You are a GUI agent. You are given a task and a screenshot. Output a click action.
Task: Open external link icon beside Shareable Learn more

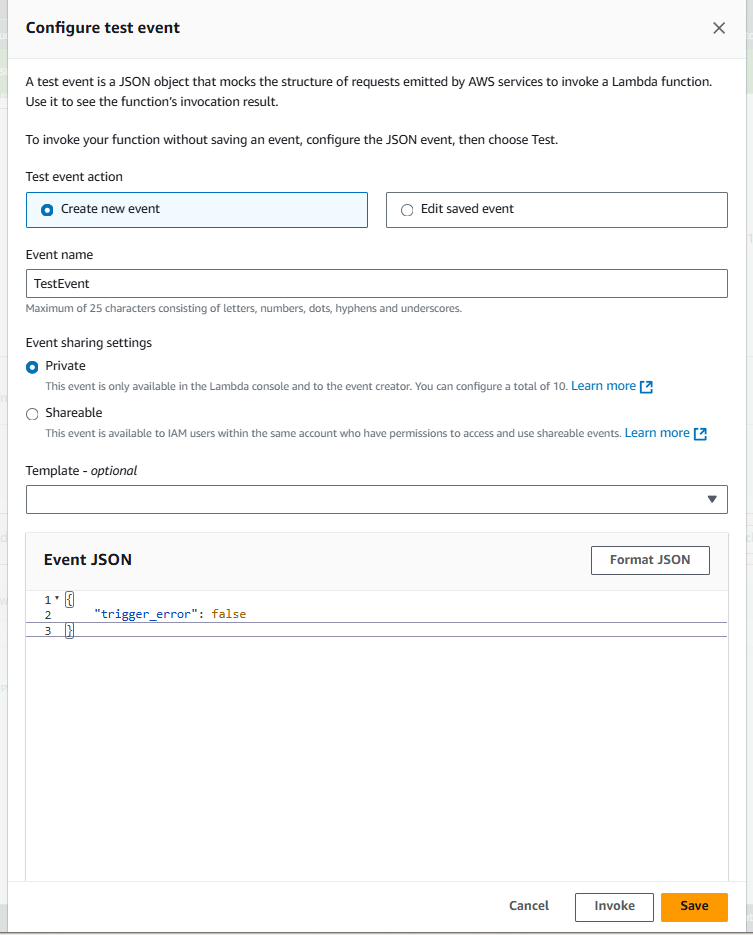point(702,433)
